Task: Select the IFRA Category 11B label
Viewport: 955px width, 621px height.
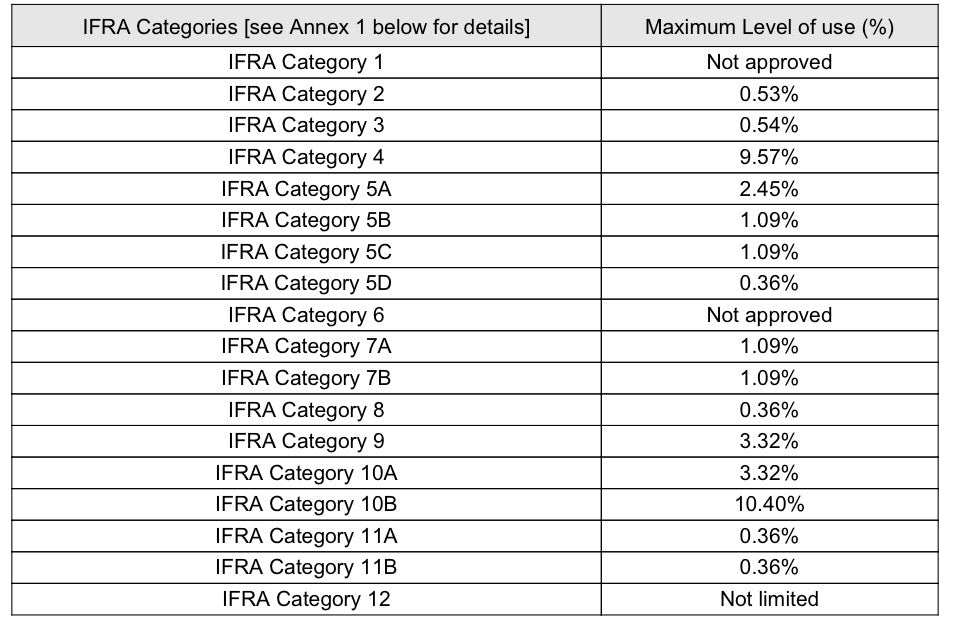Action: click(x=306, y=567)
